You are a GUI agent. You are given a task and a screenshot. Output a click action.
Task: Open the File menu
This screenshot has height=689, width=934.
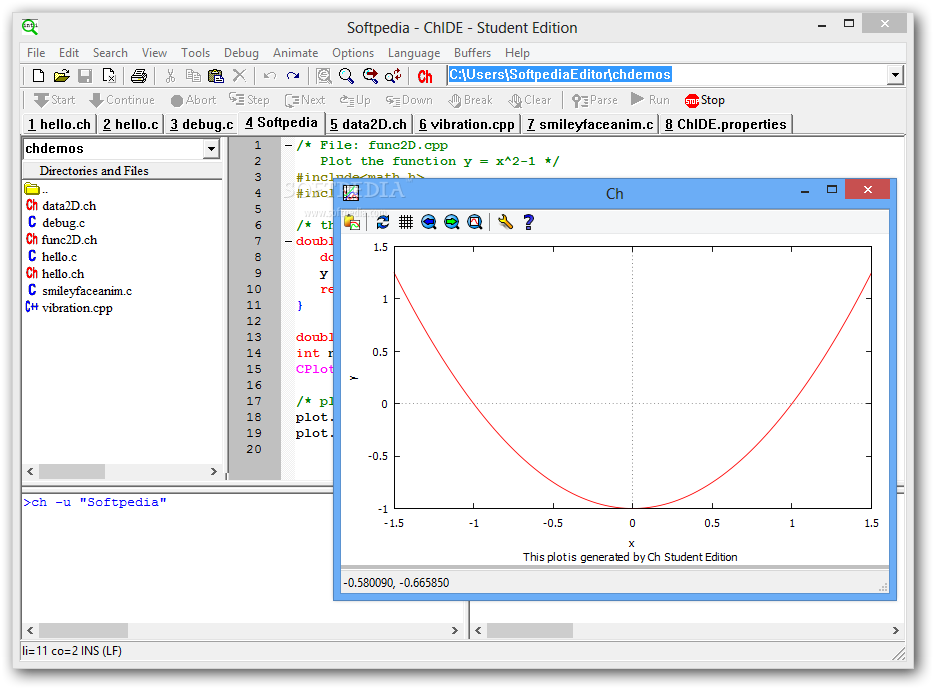(x=36, y=52)
